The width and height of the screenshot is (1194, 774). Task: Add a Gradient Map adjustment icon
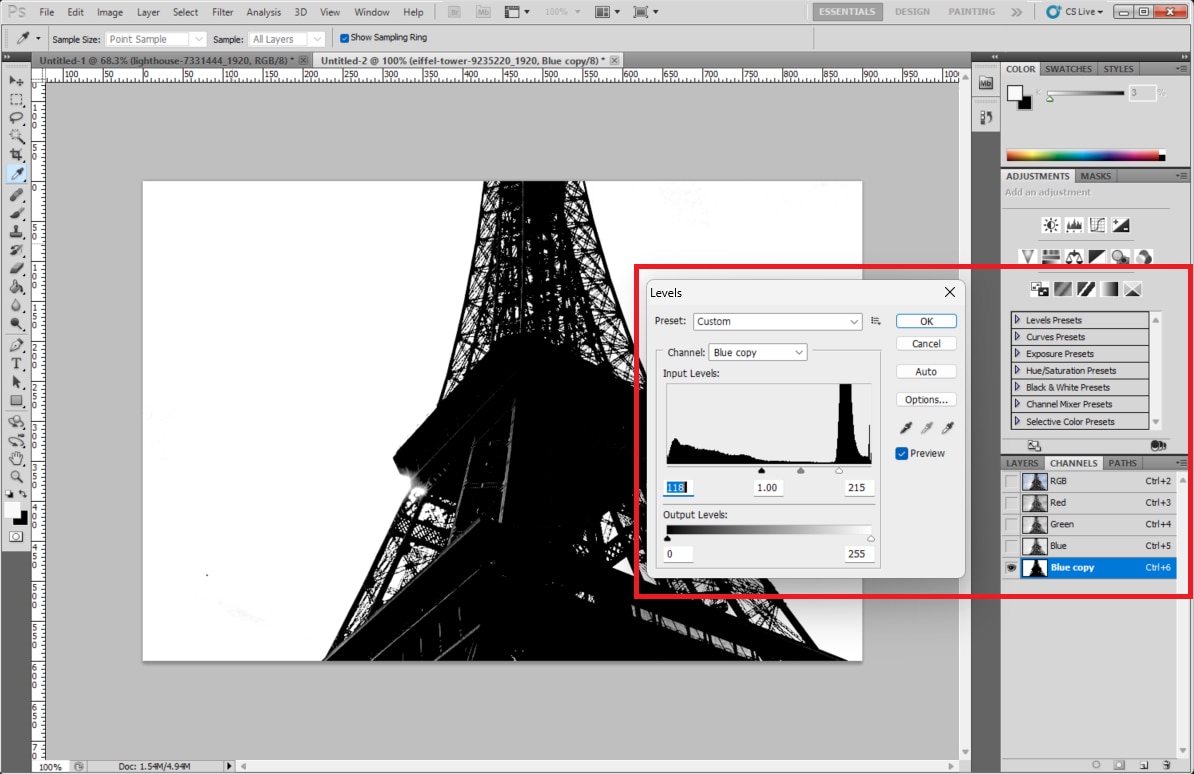pos(1109,289)
